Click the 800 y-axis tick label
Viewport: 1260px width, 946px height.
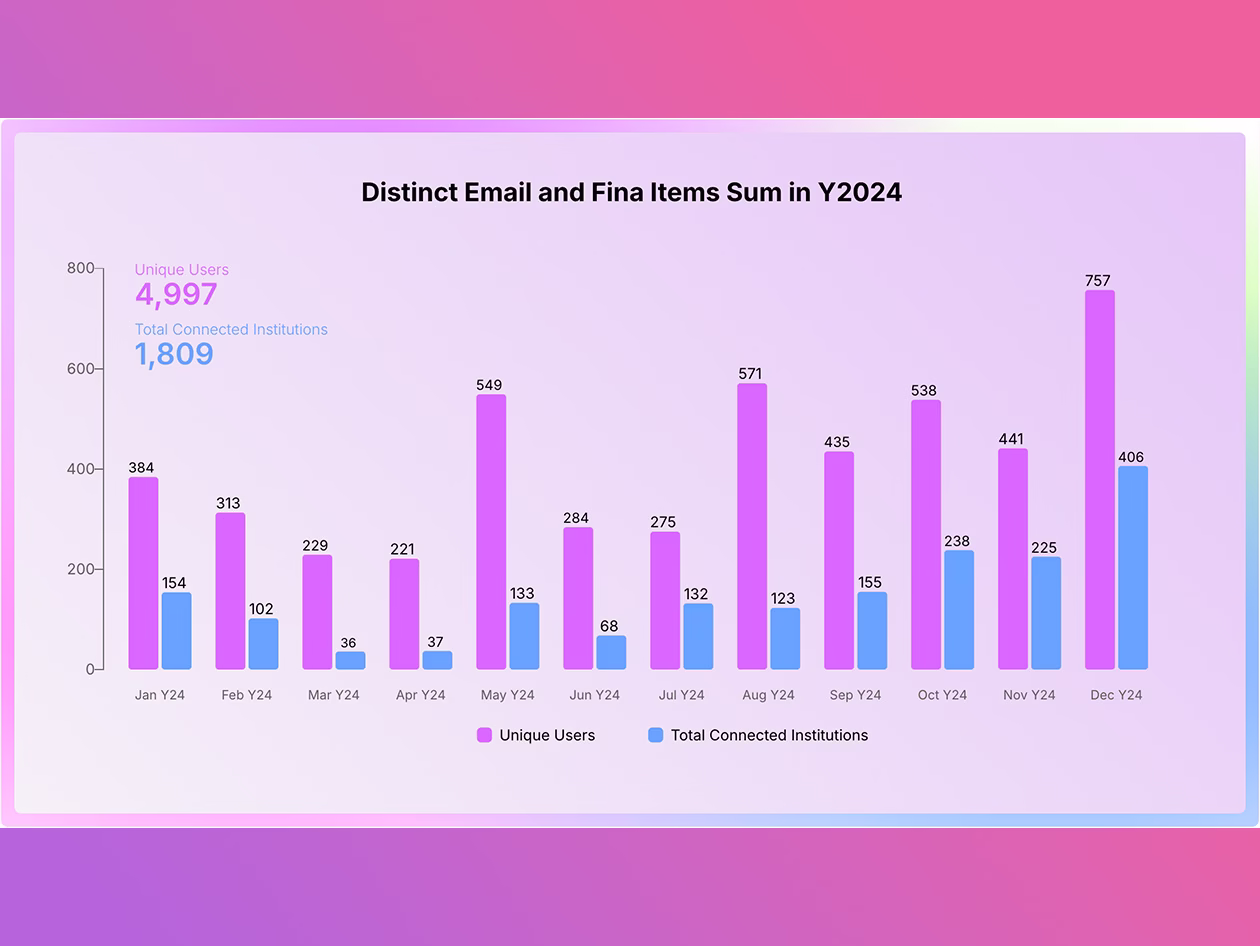coord(80,268)
